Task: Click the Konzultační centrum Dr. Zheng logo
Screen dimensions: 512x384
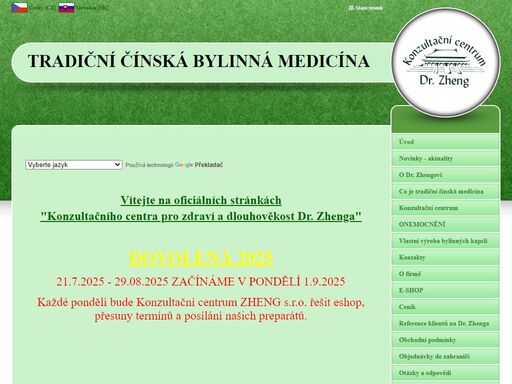Action: [x=446, y=63]
